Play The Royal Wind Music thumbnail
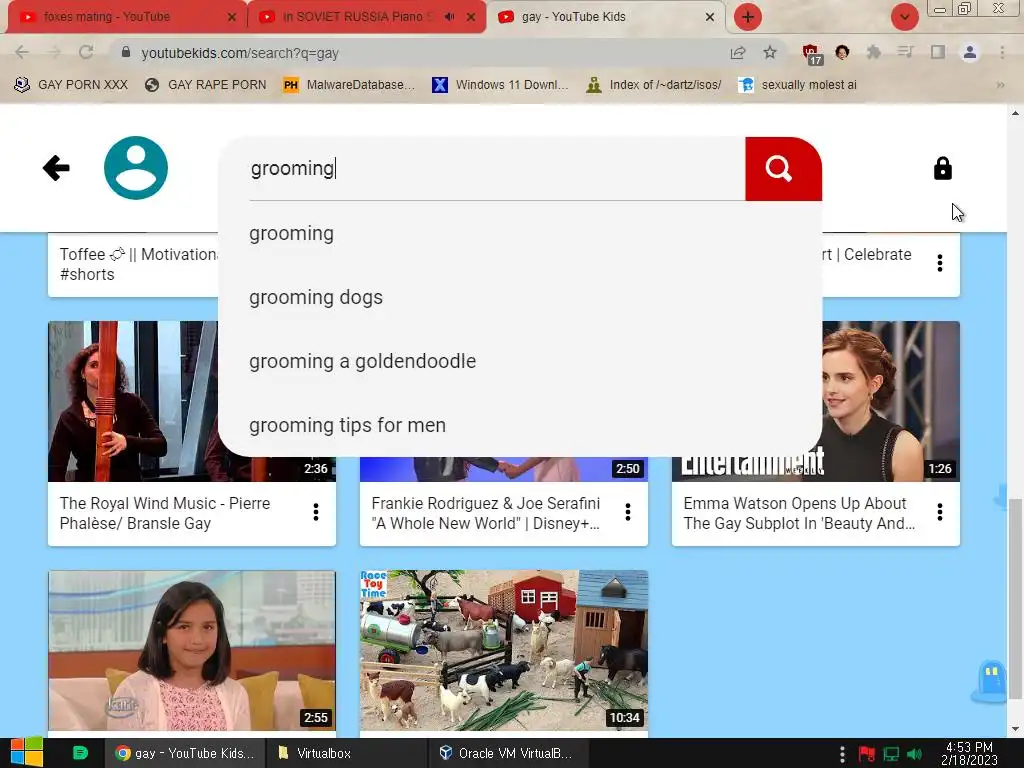This screenshot has height=768, width=1024. click(131, 401)
